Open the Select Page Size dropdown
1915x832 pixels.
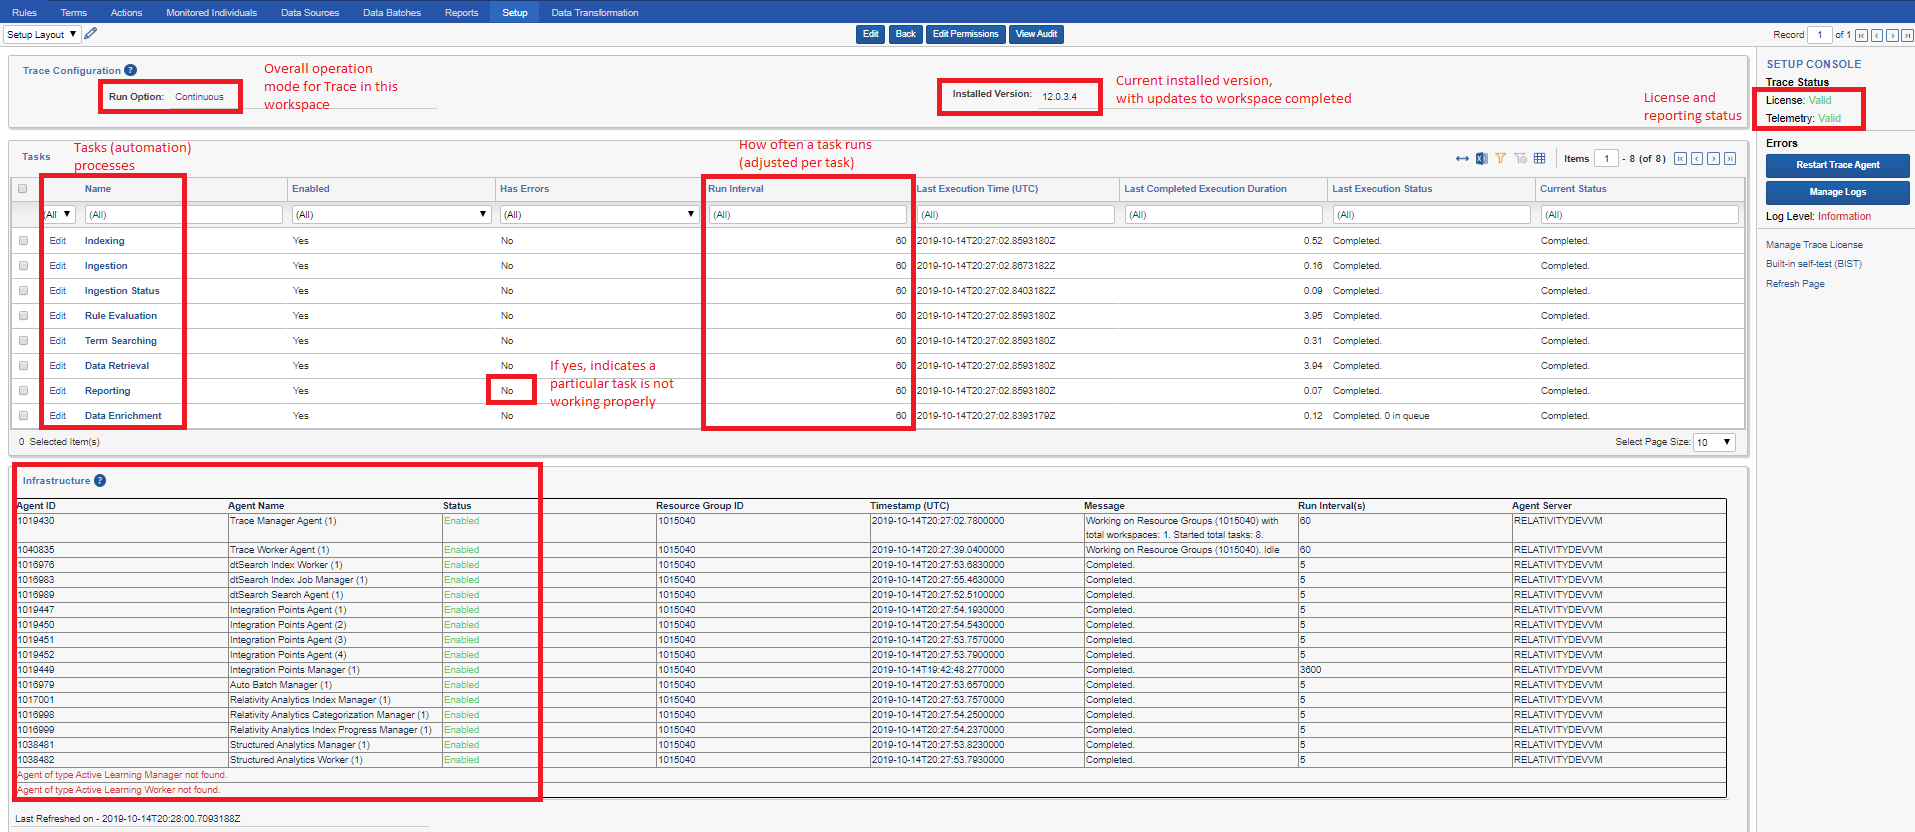(x=1714, y=442)
